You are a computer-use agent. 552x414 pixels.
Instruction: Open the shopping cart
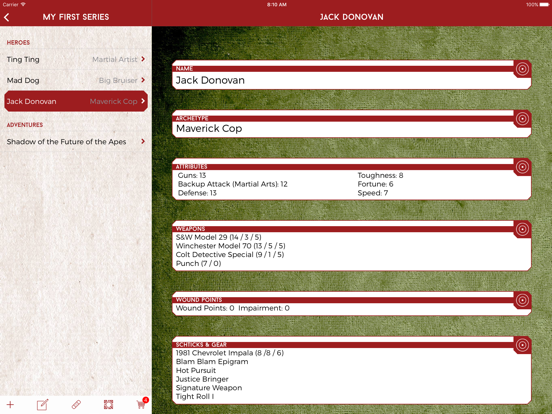point(142,403)
